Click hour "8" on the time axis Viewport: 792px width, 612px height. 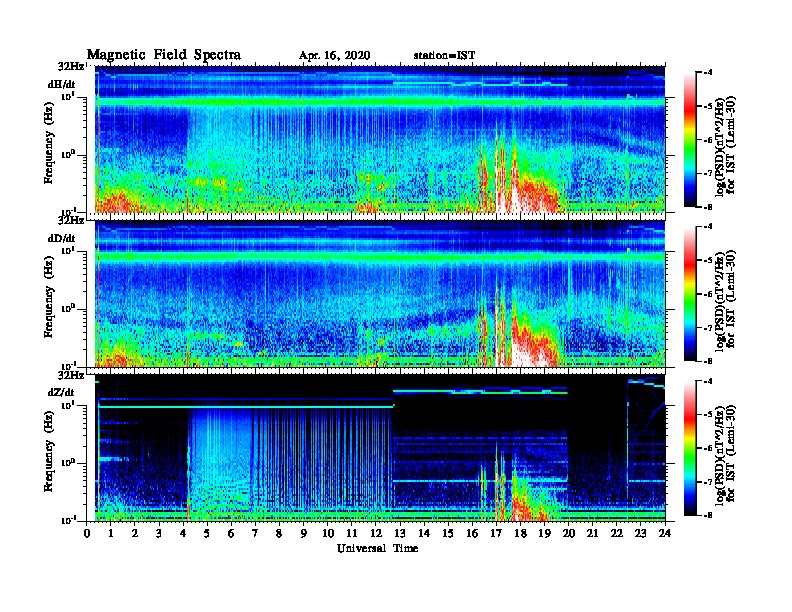point(279,533)
